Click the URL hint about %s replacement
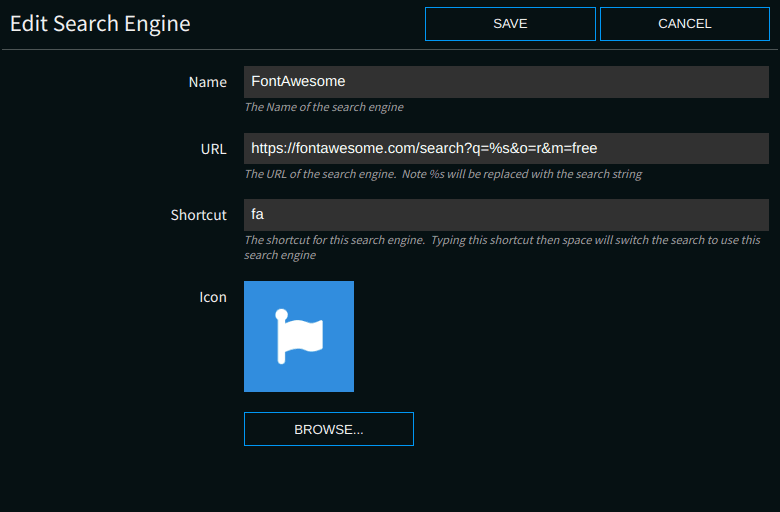This screenshot has width=780, height=512. [x=442, y=174]
